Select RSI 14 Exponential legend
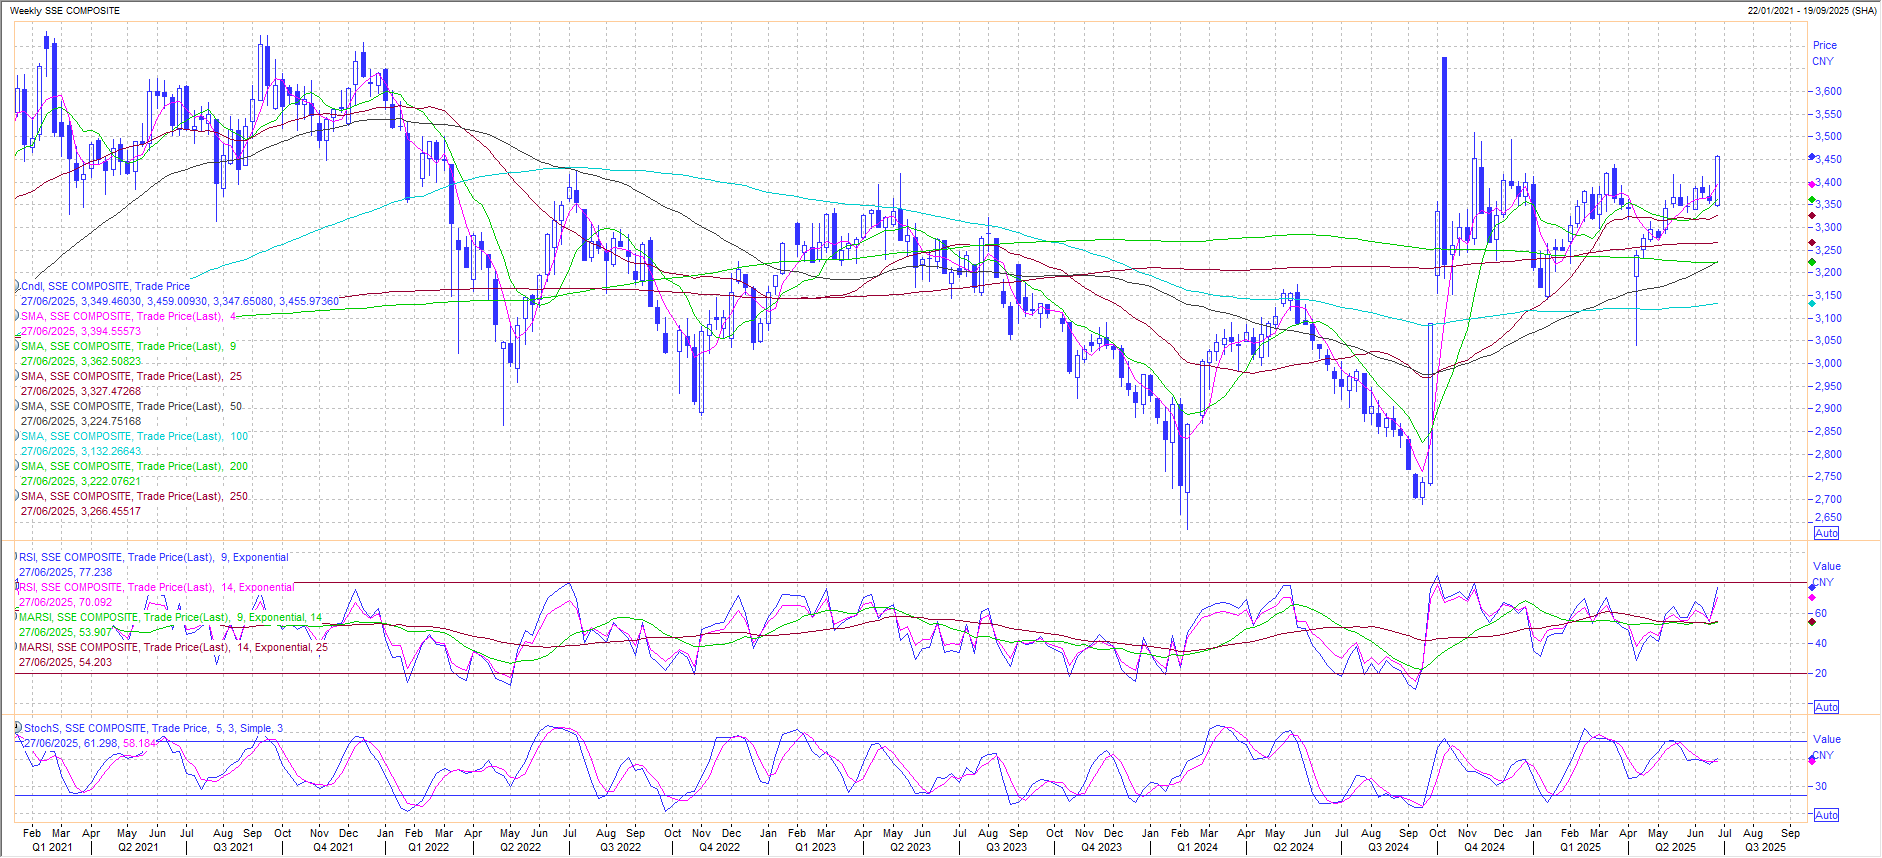This screenshot has height=858, width=1882. (156, 587)
